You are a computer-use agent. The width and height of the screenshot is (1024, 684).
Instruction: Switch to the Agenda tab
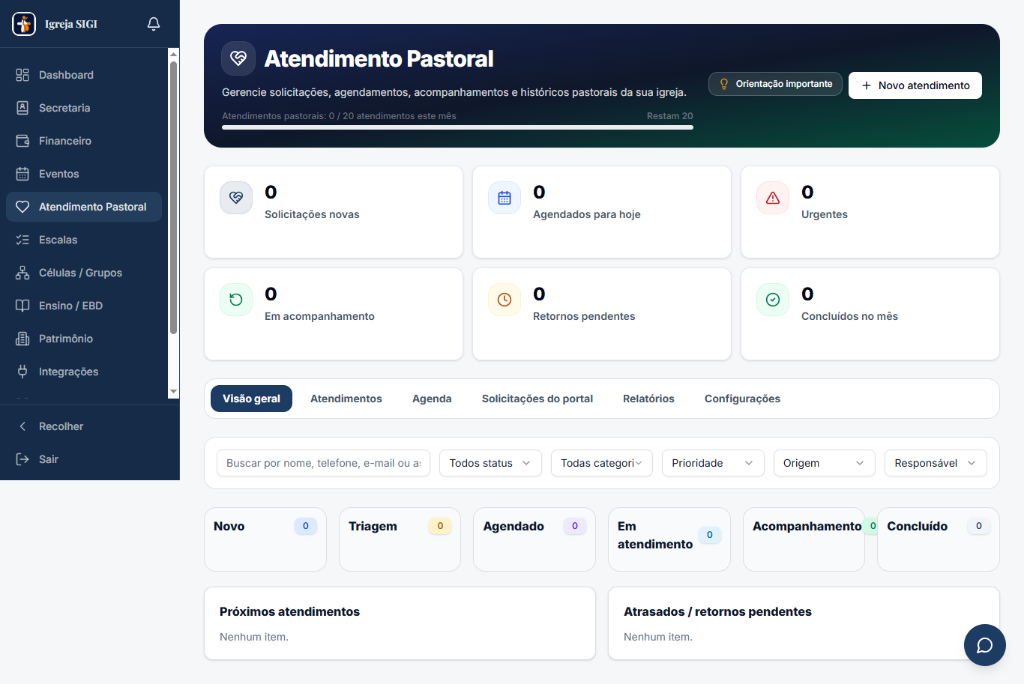coord(432,399)
